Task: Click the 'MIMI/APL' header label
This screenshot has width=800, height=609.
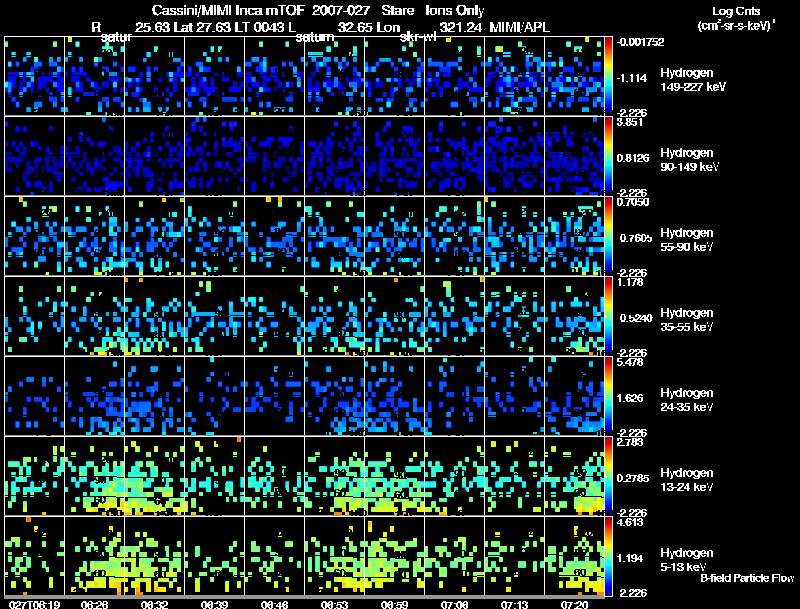Action: [519, 27]
